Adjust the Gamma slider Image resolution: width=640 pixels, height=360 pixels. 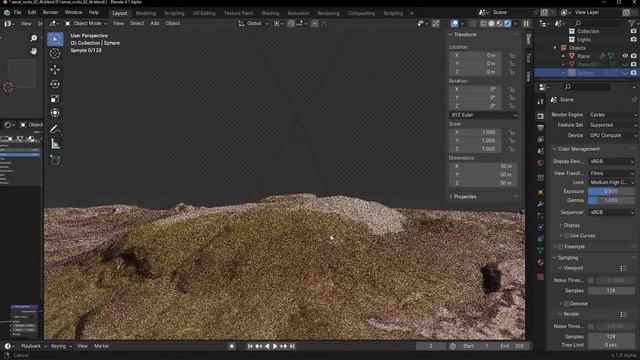[x=611, y=200]
